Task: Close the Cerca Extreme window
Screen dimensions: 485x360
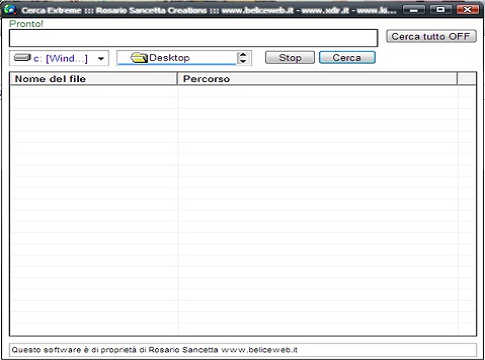Action: (x=467, y=10)
